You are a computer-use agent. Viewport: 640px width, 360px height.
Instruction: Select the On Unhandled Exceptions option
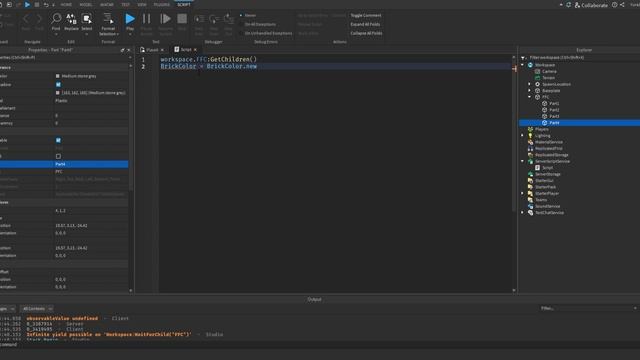pos(266,33)
